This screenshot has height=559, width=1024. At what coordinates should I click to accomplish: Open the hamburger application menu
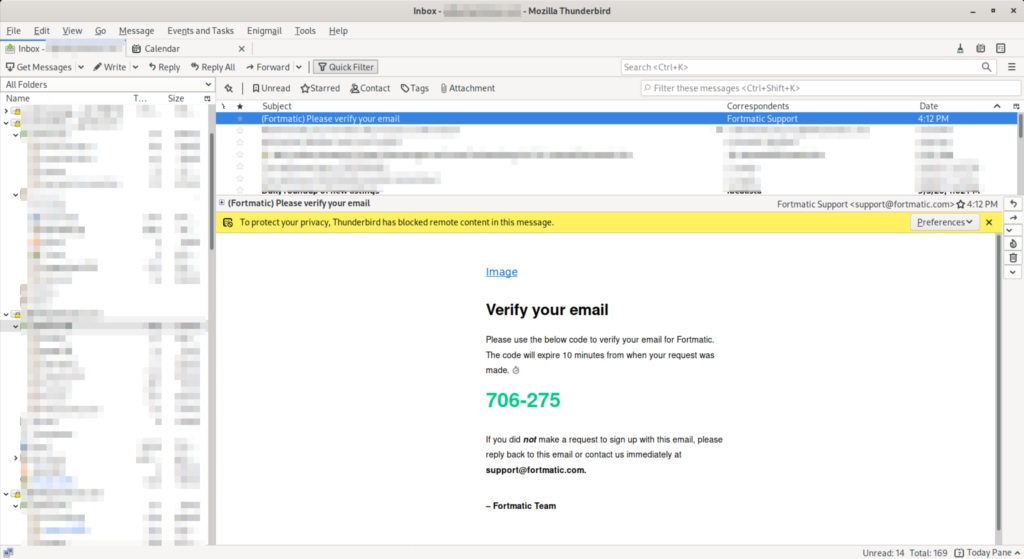(1012, 67)
